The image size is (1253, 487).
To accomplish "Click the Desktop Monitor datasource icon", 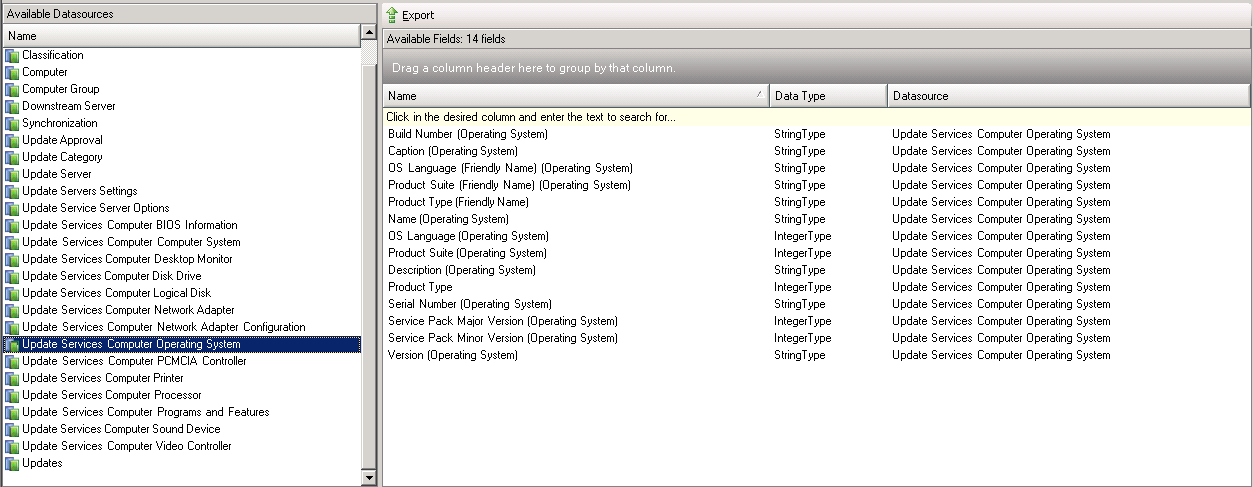I will pyautogui.click(x=12, y=260).
